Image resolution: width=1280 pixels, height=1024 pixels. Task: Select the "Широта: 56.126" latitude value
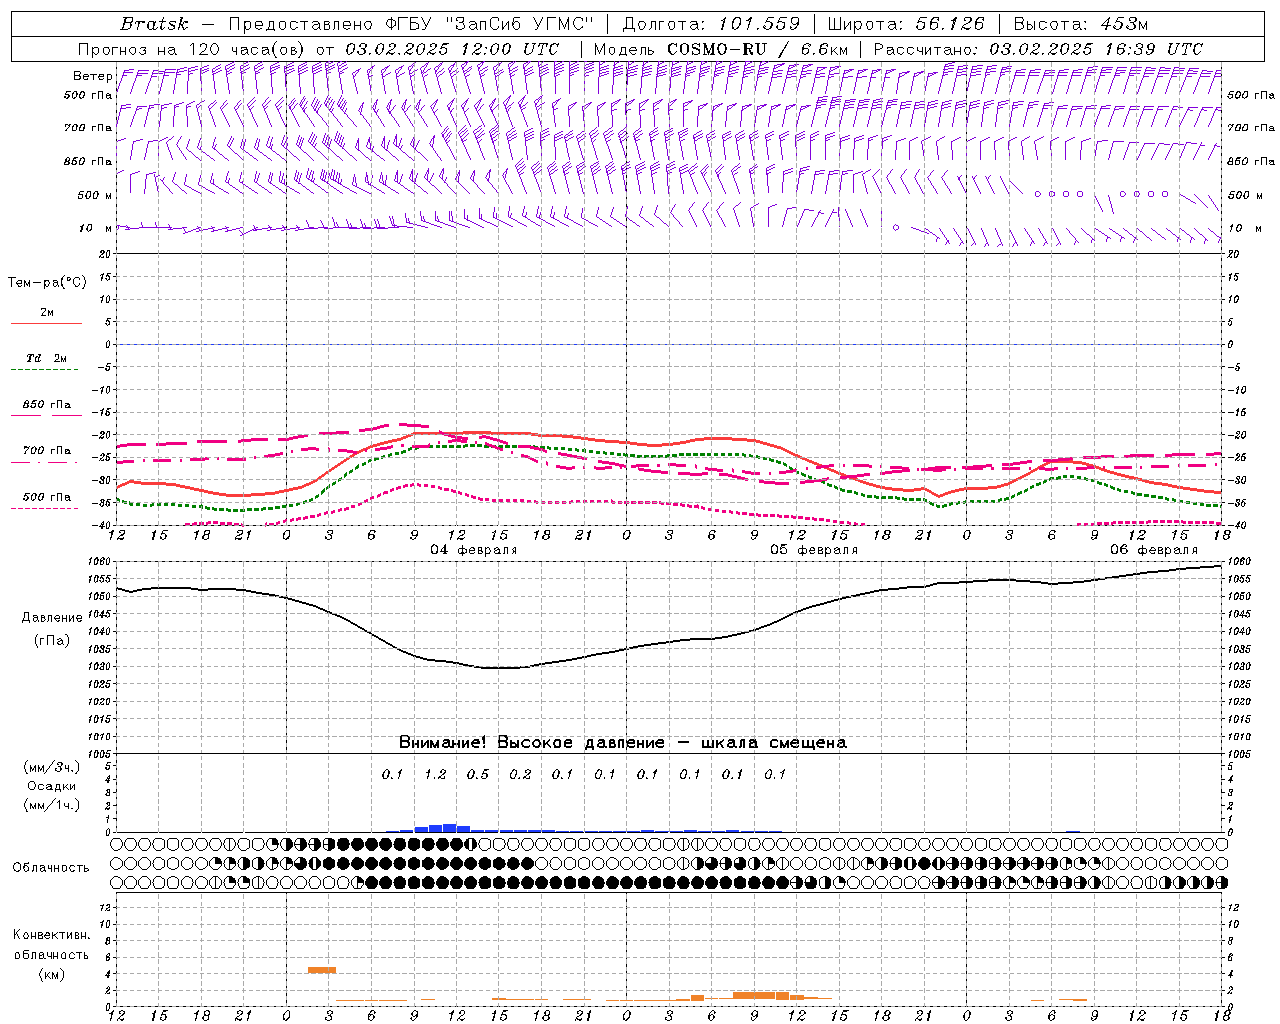point(906,24)
